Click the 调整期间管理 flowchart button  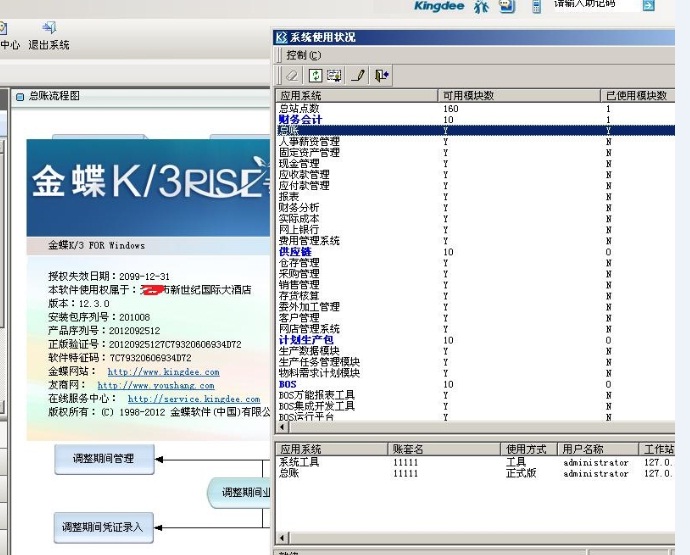104,459
